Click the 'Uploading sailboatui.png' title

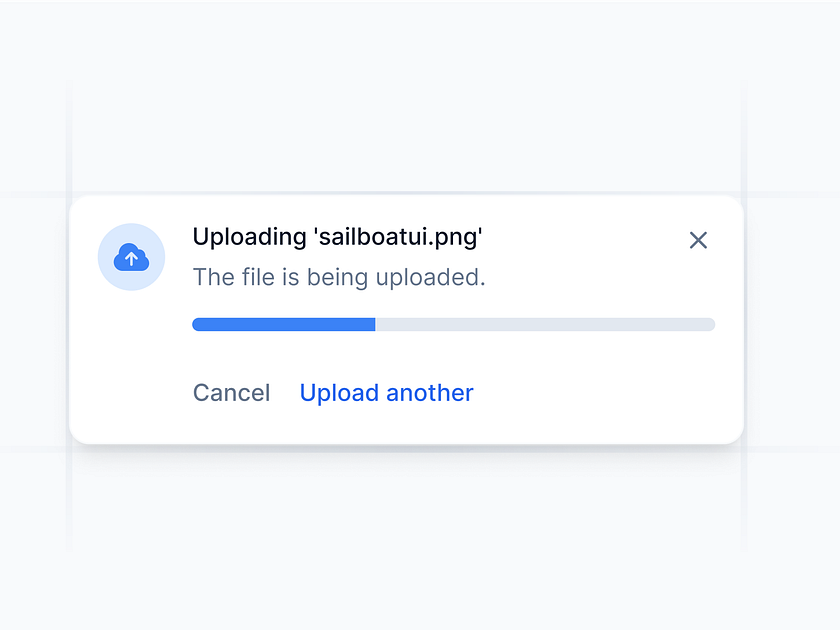click(337, 238)
